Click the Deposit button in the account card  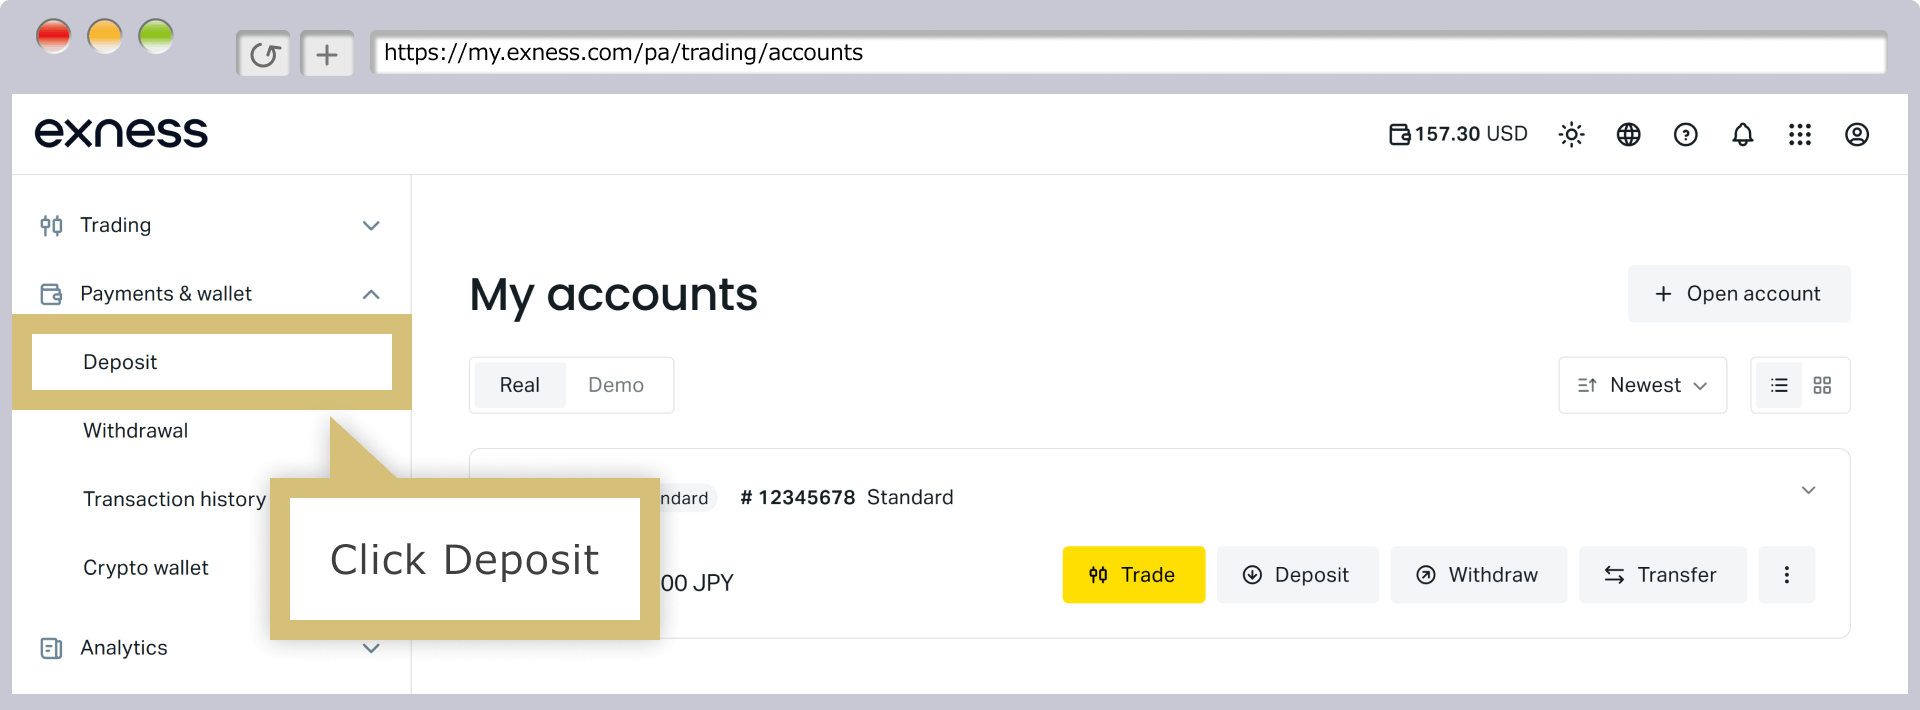tap(1298, 575)
